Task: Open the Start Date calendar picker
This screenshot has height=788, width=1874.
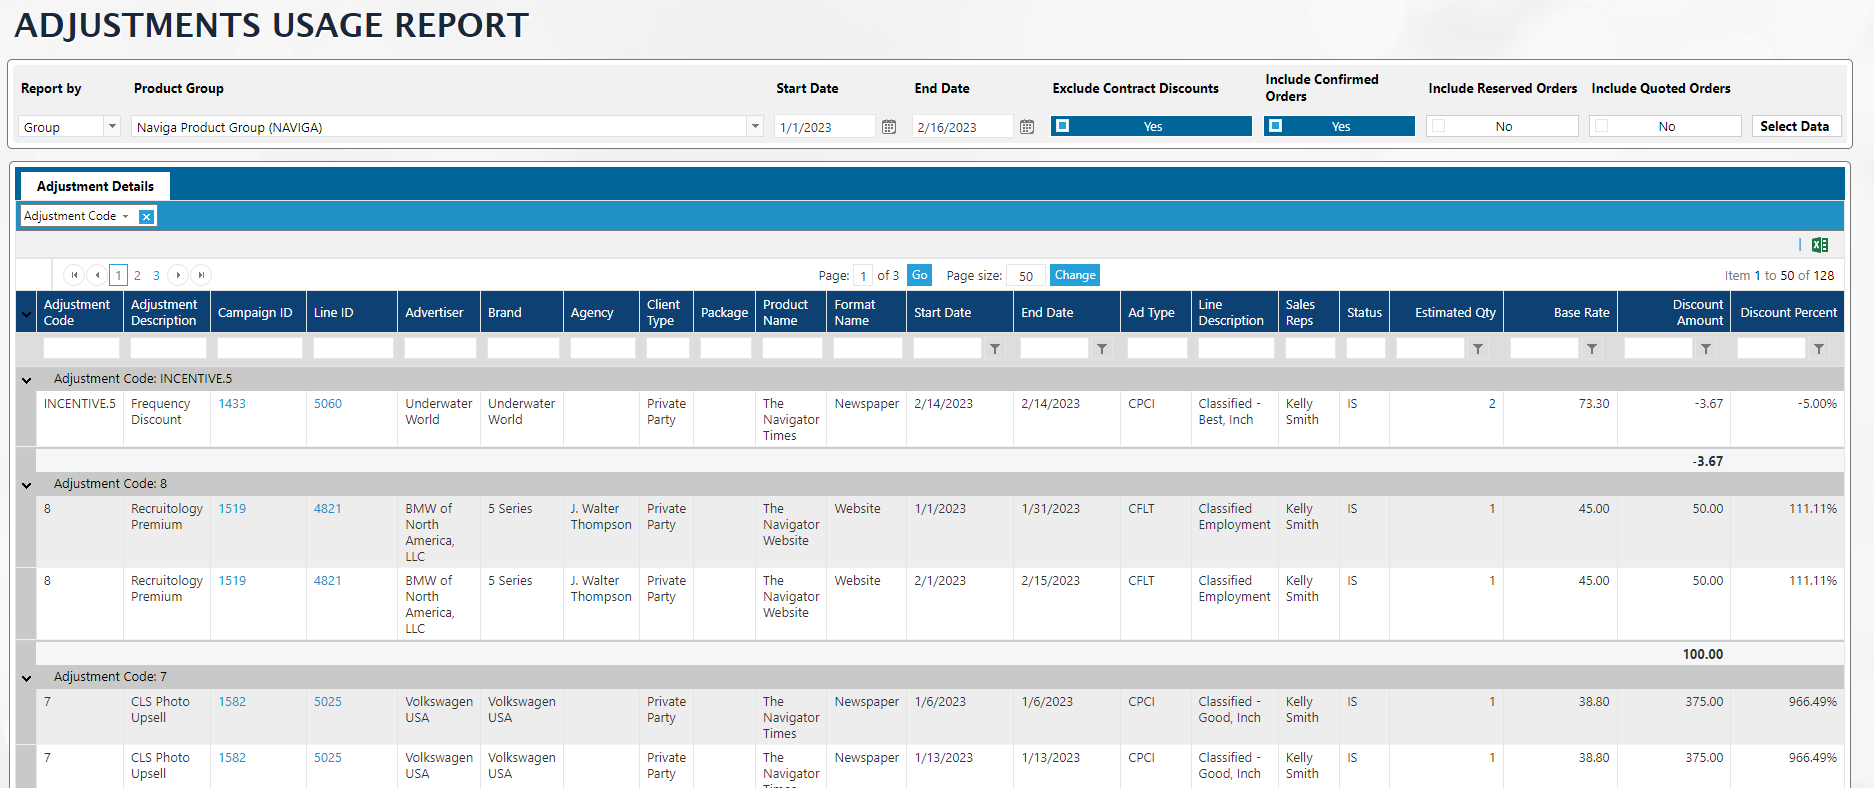Action: pos(888,127)
